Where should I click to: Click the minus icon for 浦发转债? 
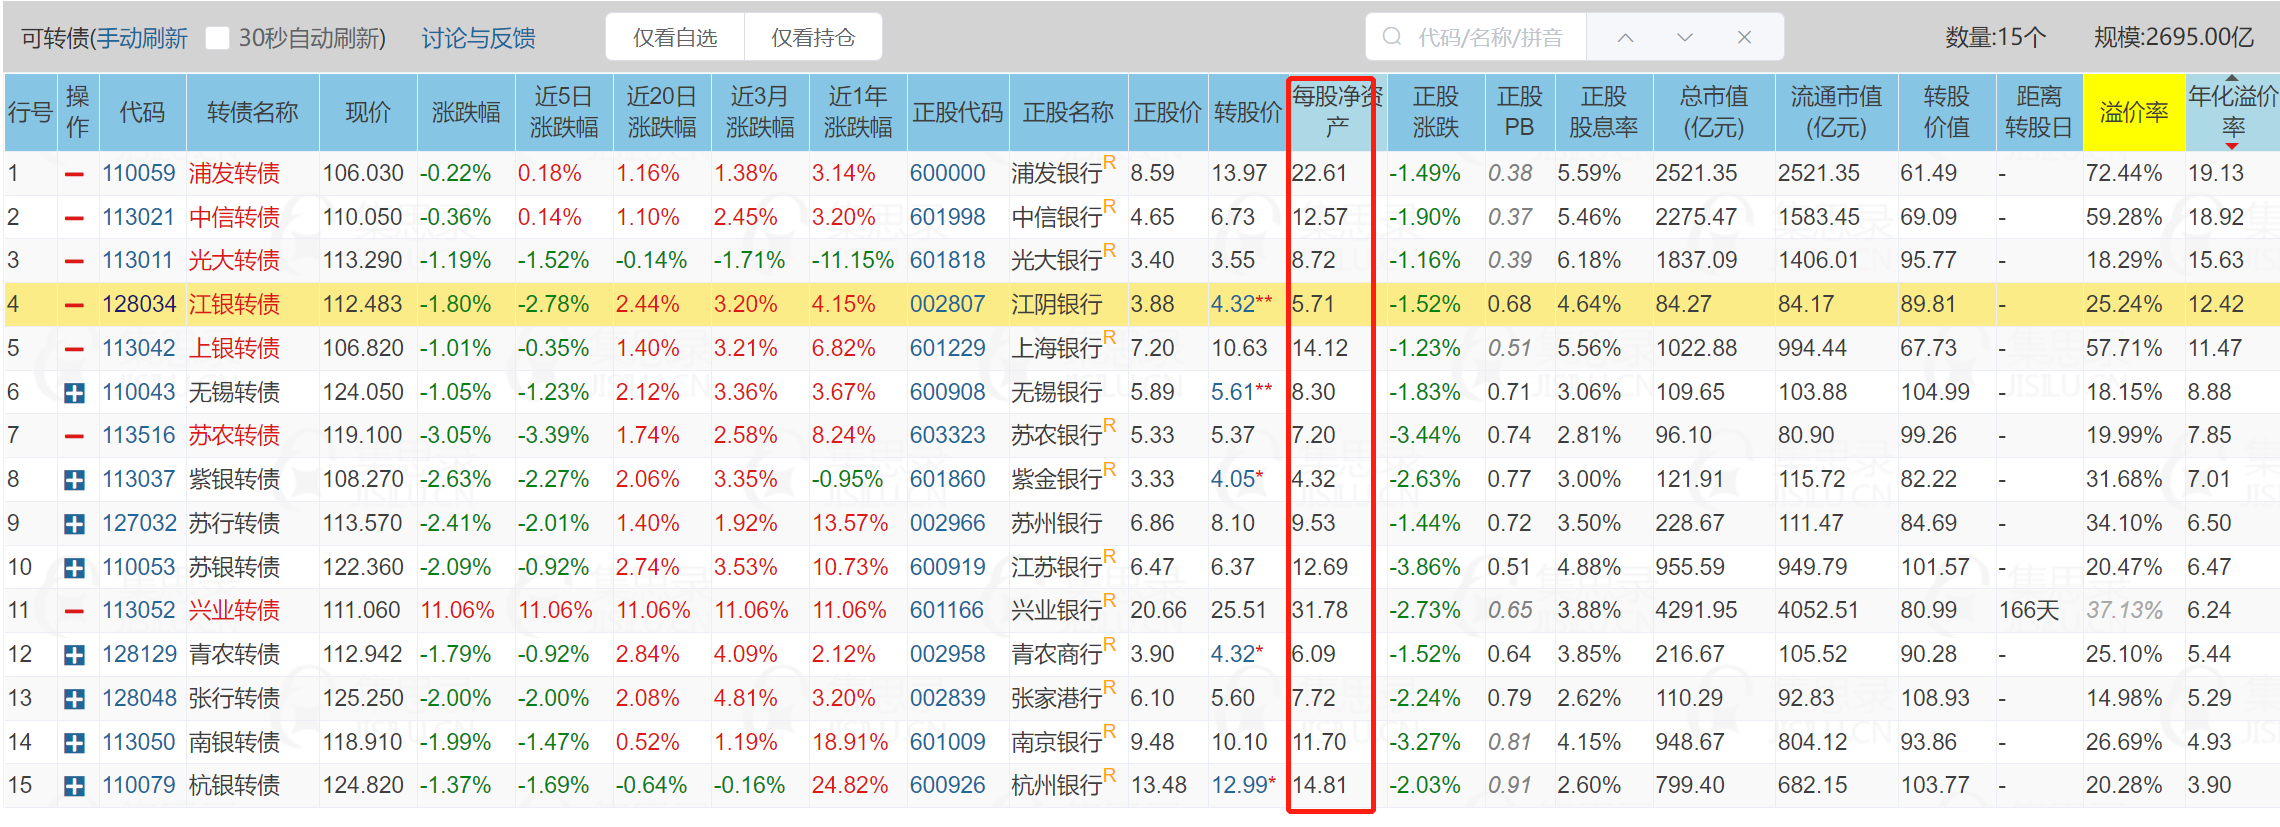(x=74, y=174)
